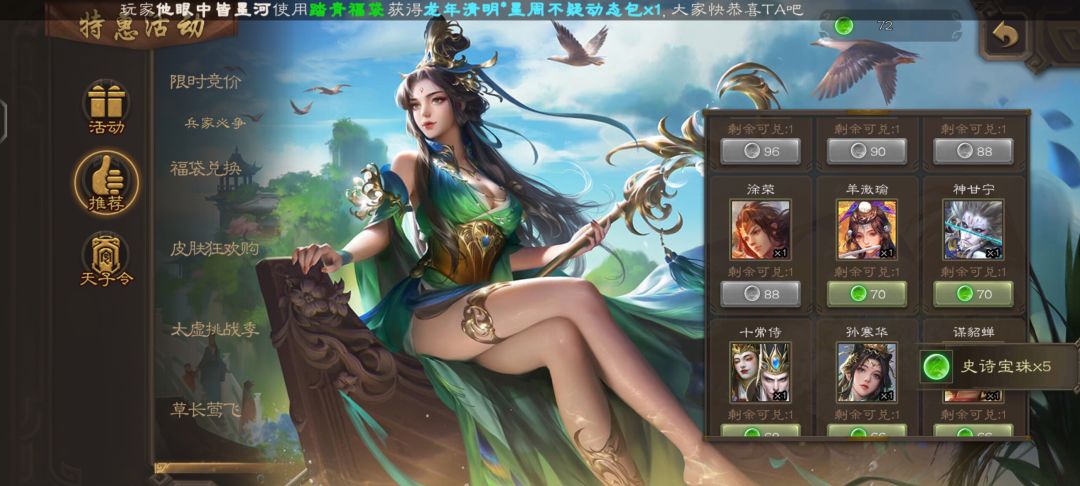The width and height of the screenshot is (1080, 486).
Task: Click the currency amount 72
Action: pos(885,26)
